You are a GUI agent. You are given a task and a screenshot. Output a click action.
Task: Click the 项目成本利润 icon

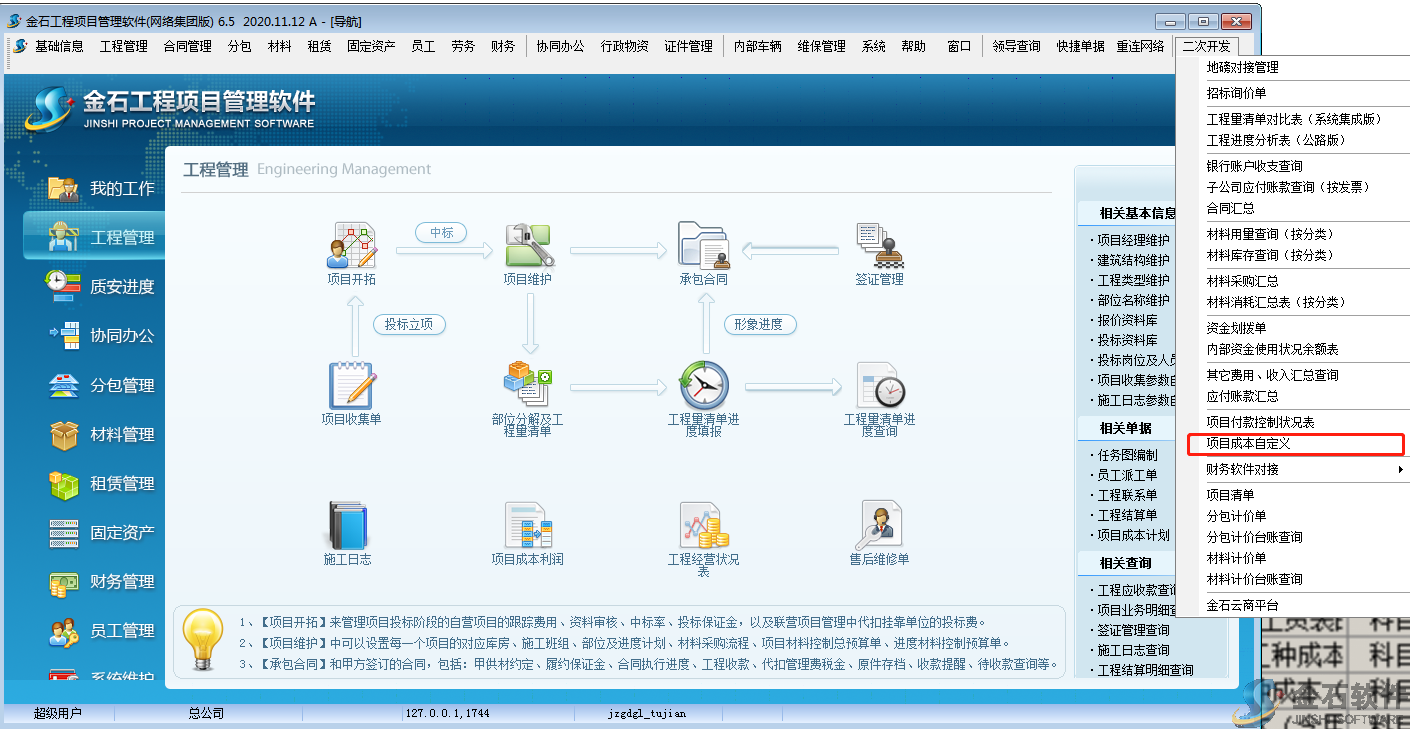click(528, 525)
